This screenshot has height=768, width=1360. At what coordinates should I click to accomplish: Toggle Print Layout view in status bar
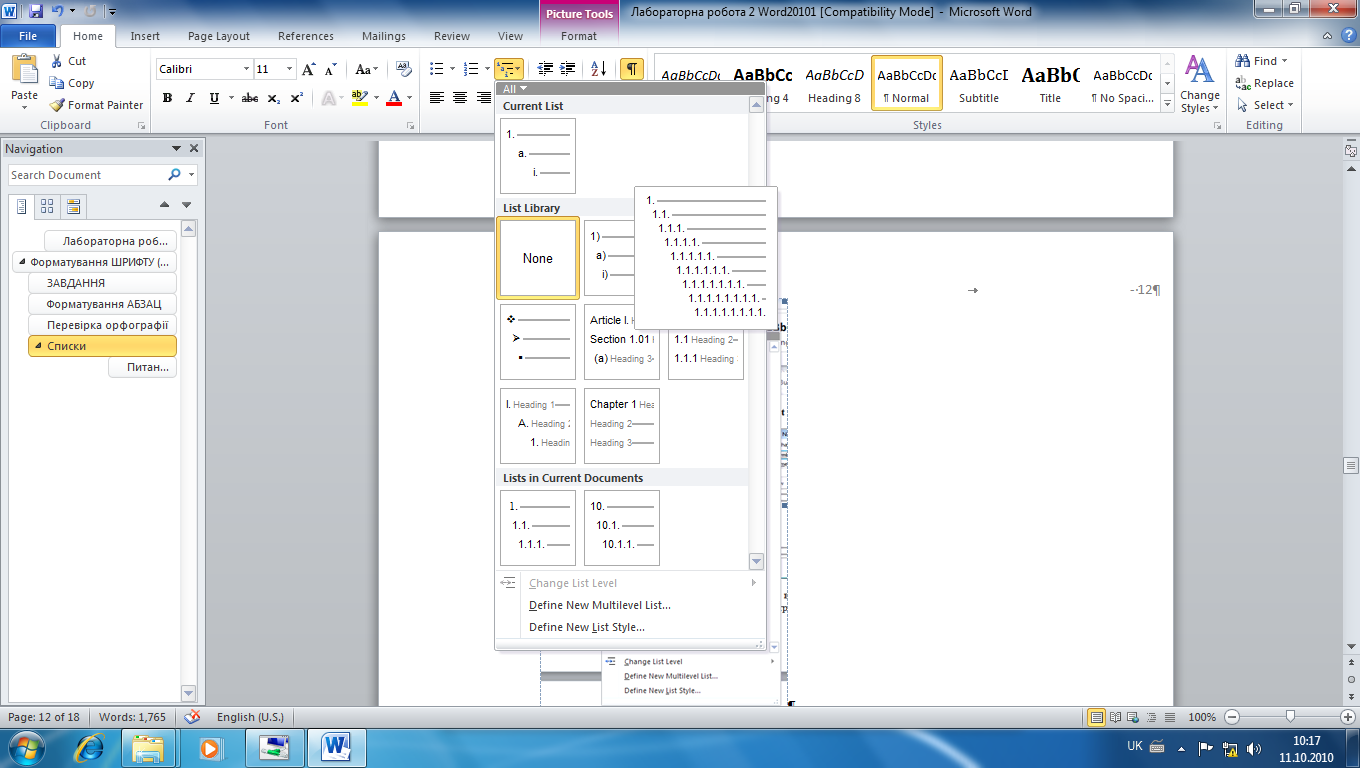click(1097, 717)
